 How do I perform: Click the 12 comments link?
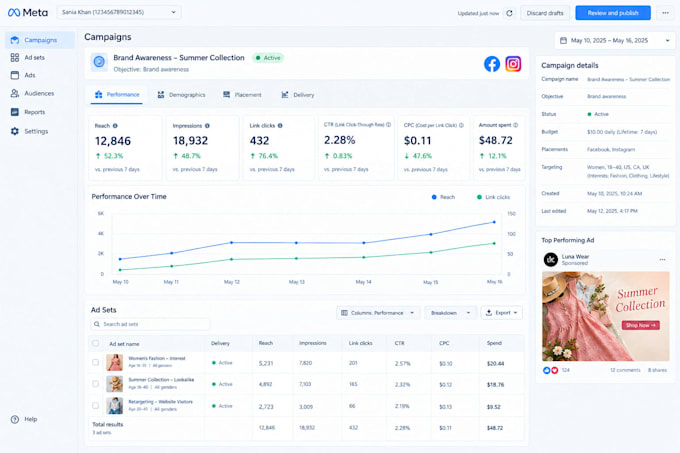(x=625, y=370)
